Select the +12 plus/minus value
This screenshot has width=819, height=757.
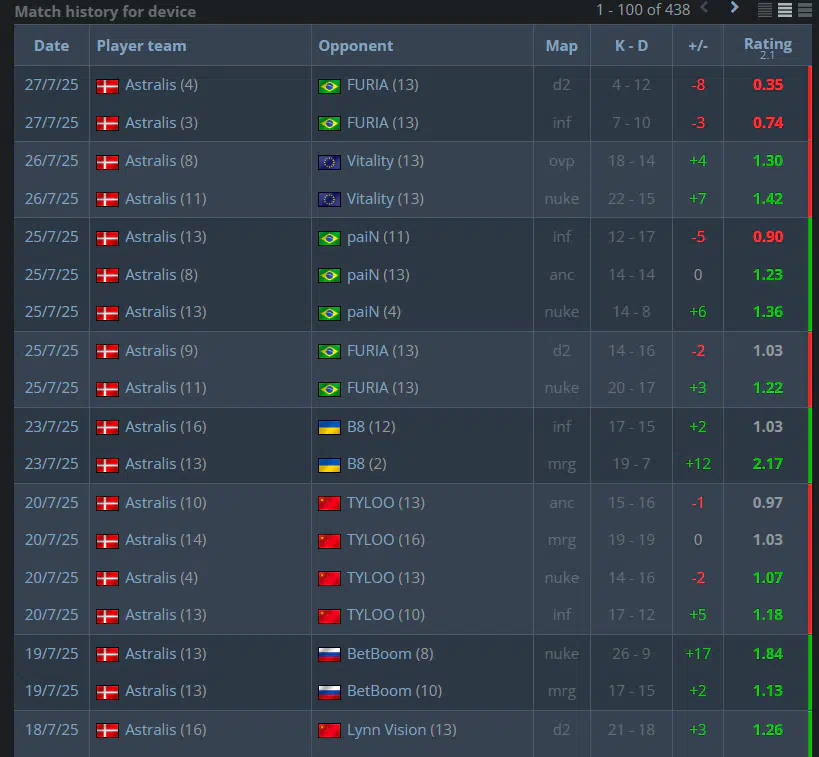(698, 464)
